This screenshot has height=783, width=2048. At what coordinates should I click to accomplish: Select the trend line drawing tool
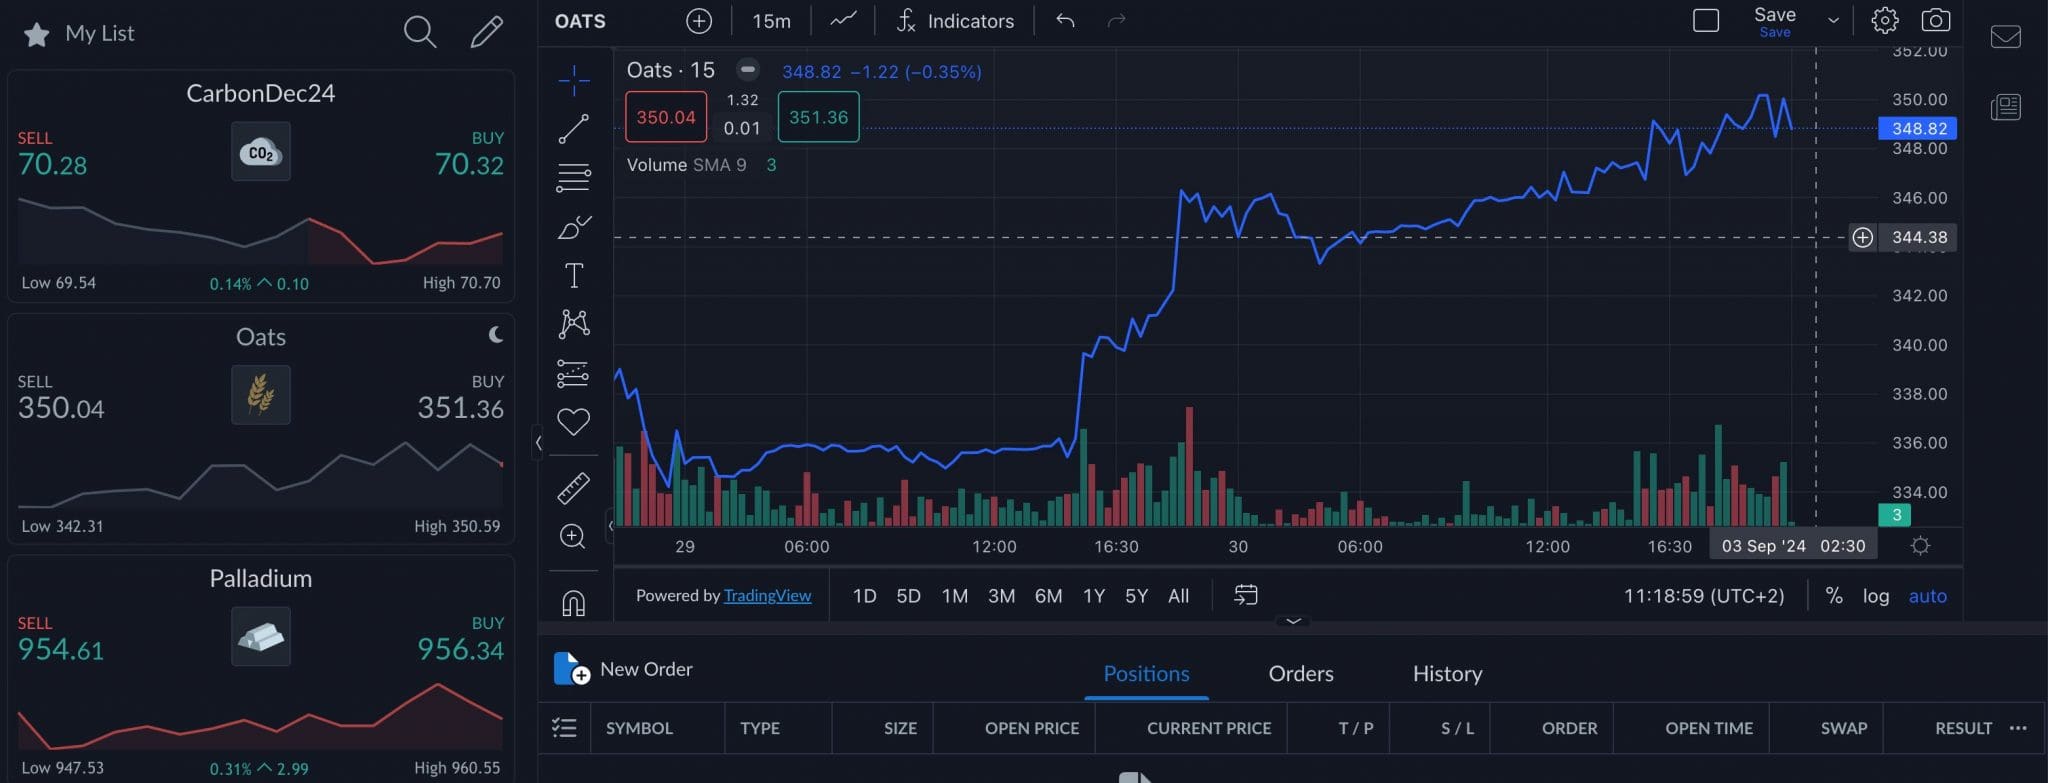coord(574,129)
